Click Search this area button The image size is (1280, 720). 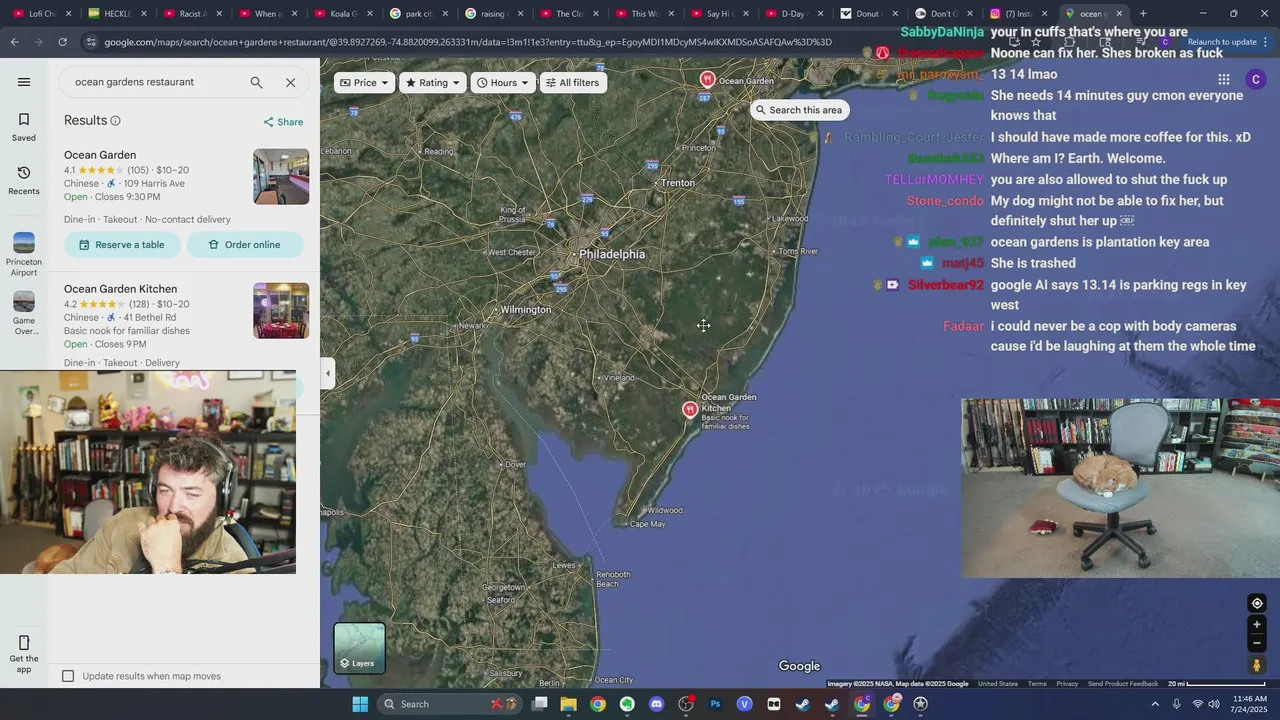(x=798, y=110)
